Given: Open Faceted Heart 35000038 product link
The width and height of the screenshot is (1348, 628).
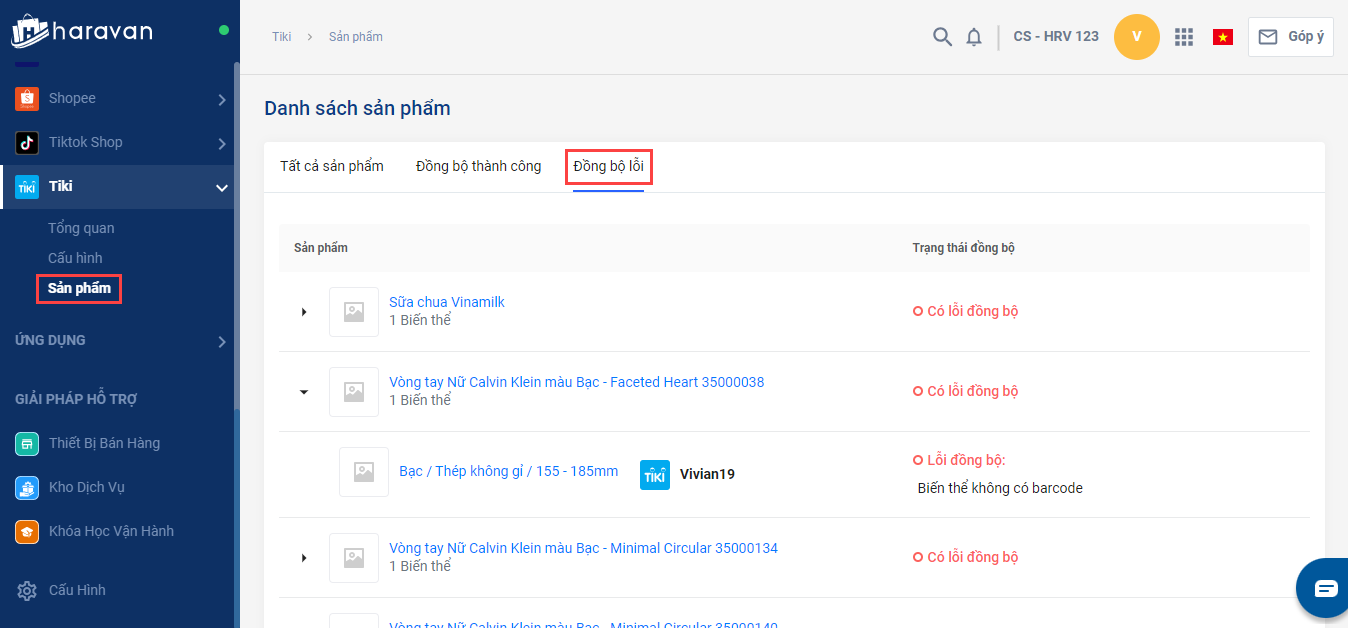Looking at the screenshot, I should tap(576, 382).
